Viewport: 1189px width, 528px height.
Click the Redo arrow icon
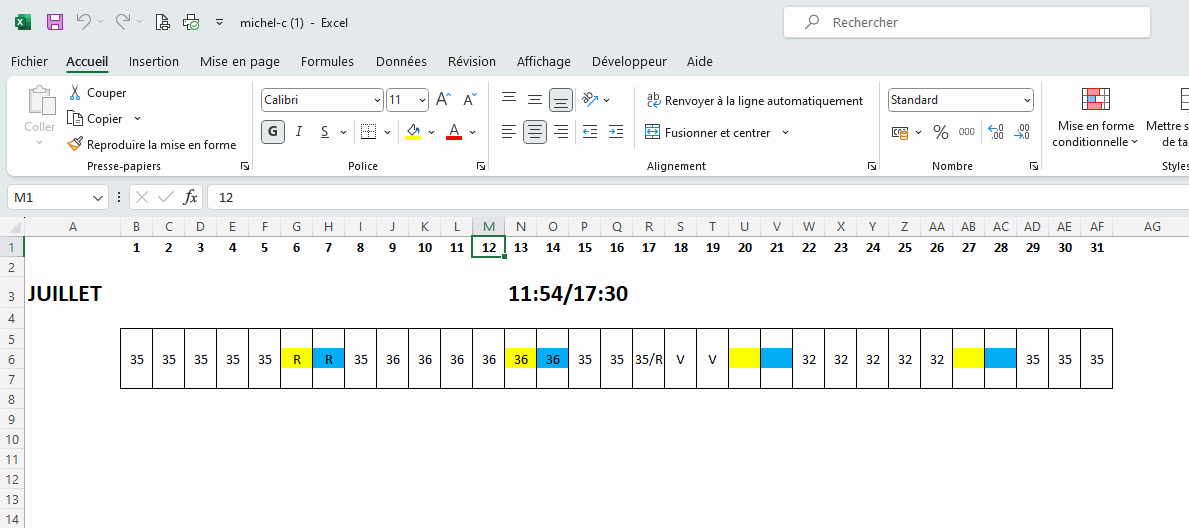coord(123,22)
